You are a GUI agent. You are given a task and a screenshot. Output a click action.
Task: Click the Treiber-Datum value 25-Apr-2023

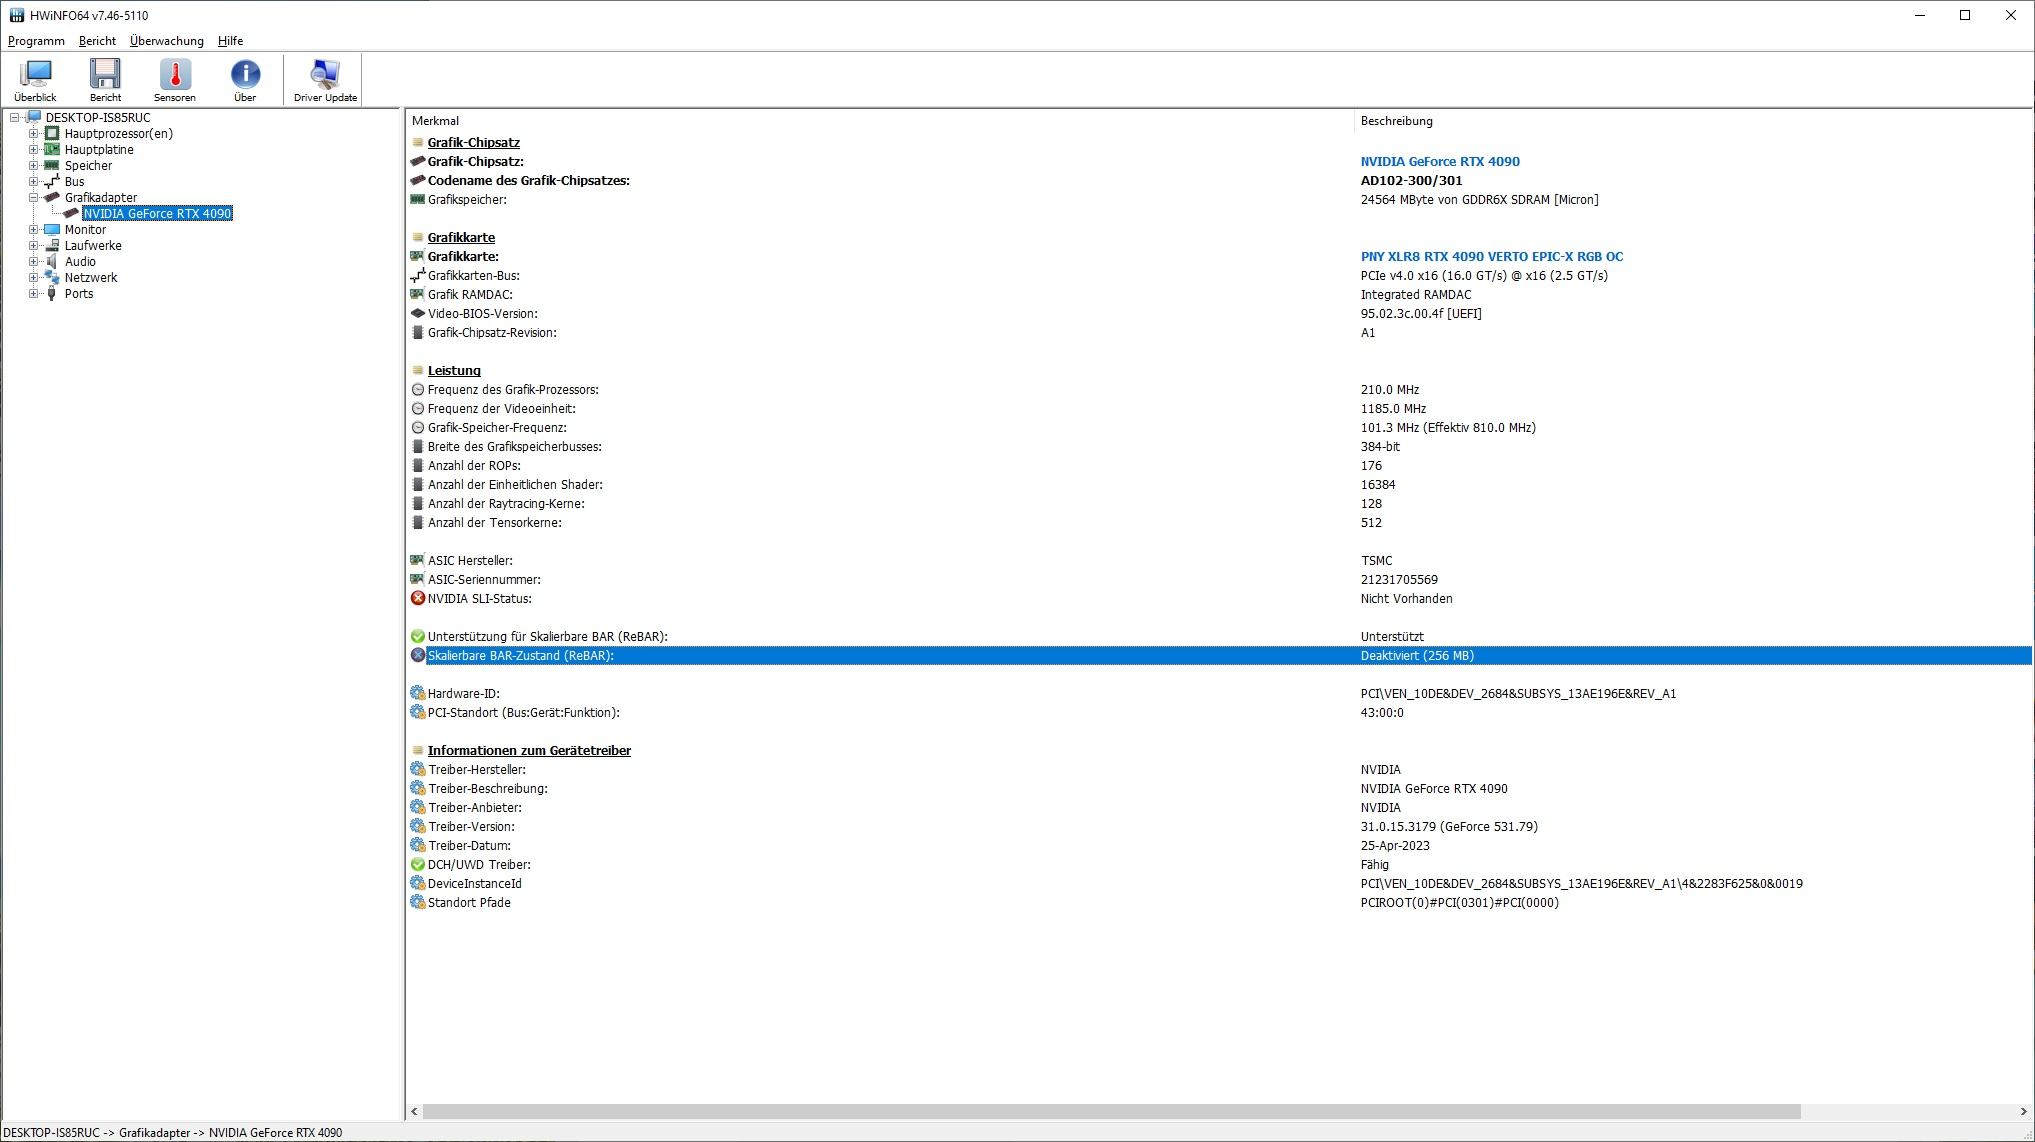click(1395, 846)
